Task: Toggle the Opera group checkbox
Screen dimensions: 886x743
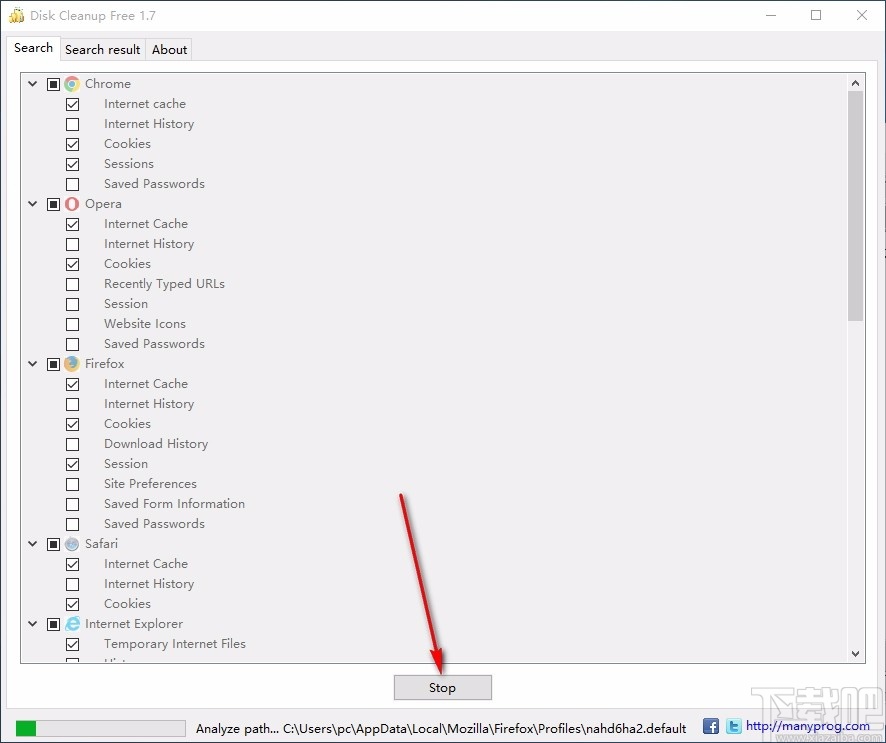Action: pos(53,204)
